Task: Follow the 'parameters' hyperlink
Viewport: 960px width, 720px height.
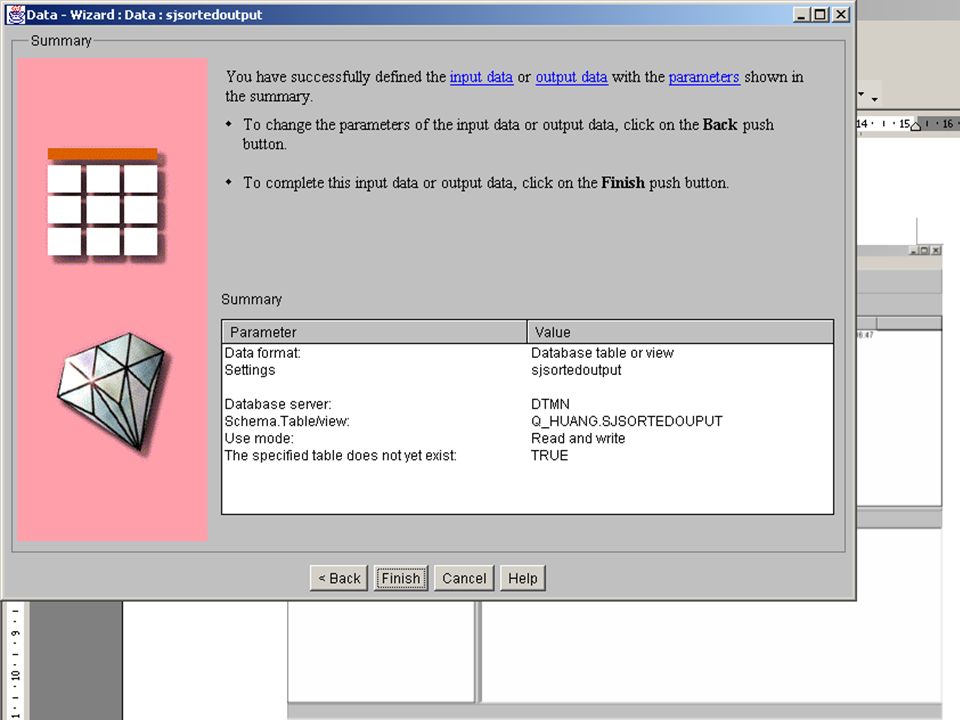Action: click(x=704, y=77)
